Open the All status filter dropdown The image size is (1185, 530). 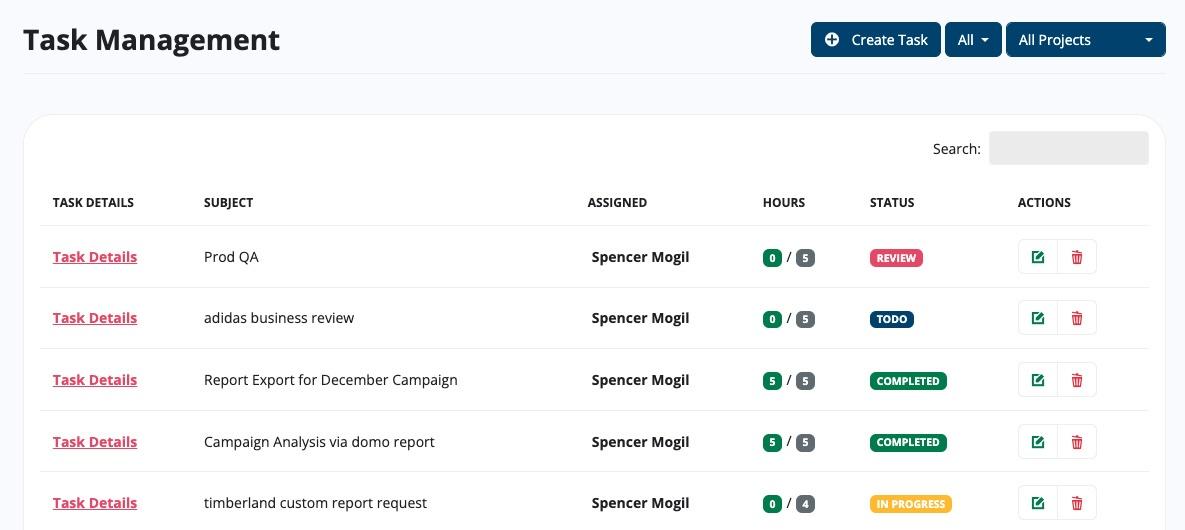[x=973, y=39]
